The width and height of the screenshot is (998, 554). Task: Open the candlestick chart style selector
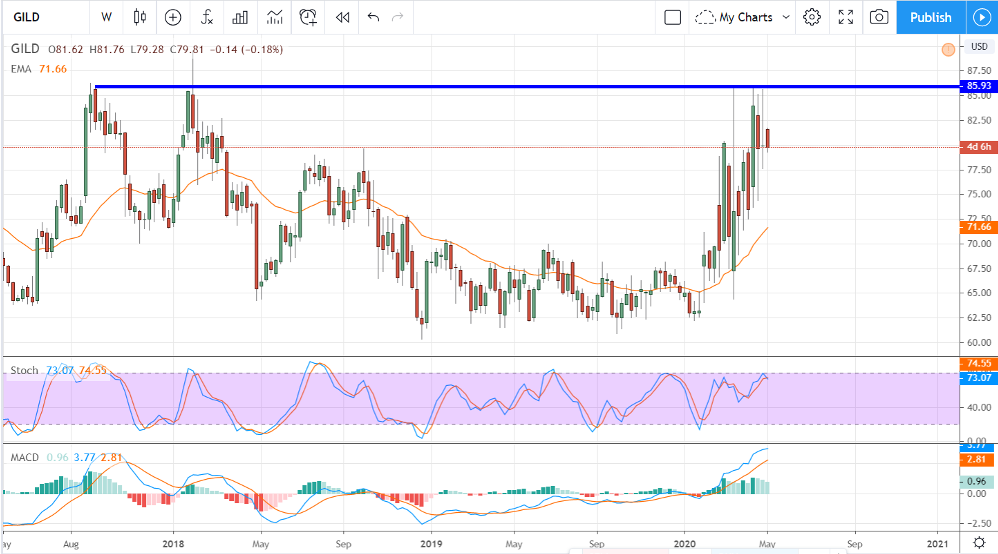139,17
